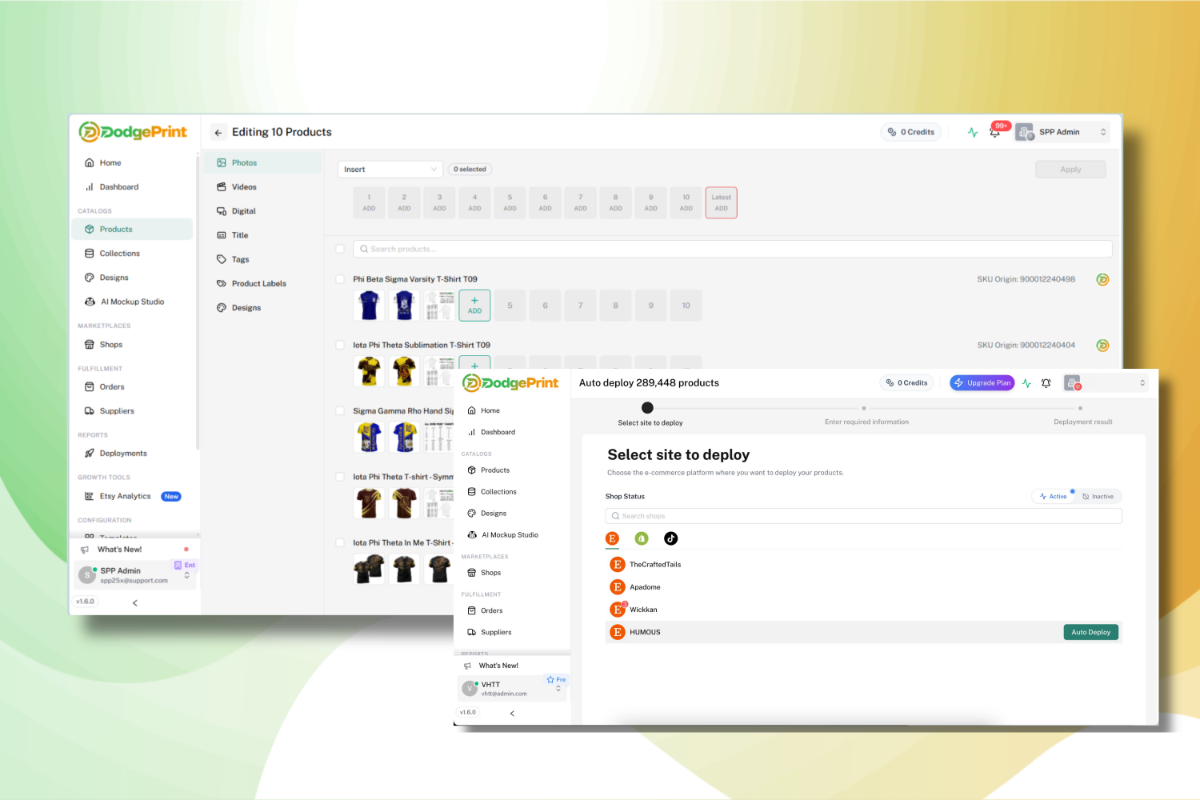Viewport: 1200px width, 800px height.
Task: Open the bell notifications in deploy window
Action: (1046, 383)
